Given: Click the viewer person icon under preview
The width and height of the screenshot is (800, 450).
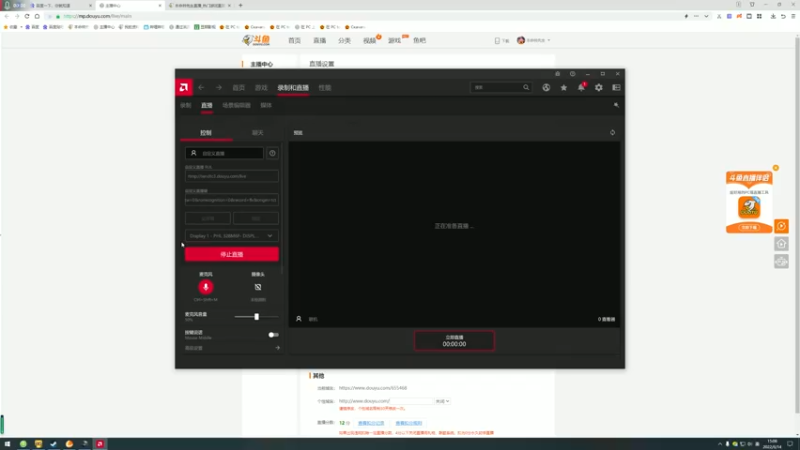Looking at the screenshot, I should pos(298,319).
